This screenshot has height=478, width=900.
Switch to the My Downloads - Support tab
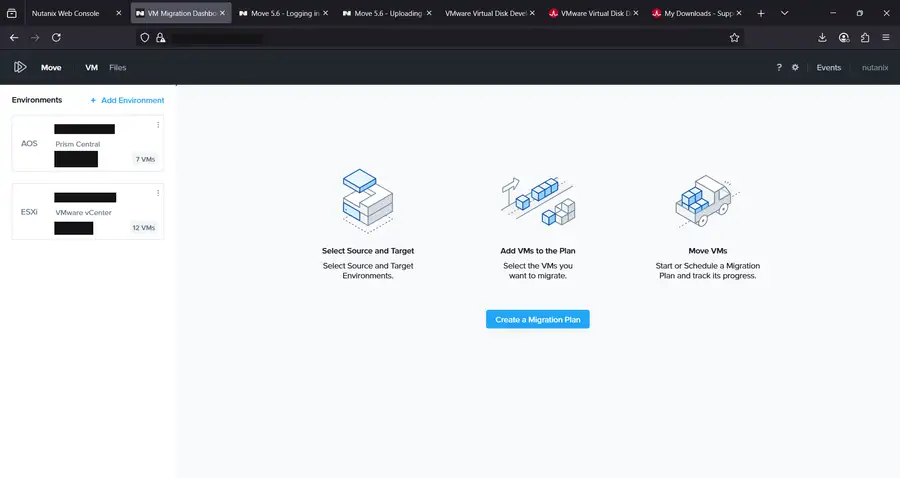tap(697, 13)
